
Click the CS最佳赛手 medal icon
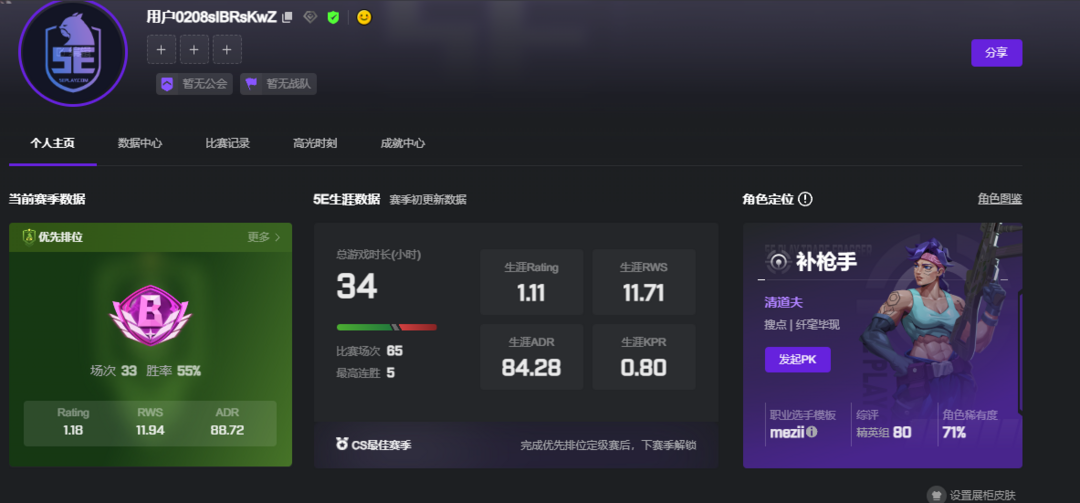pos(342,444)
